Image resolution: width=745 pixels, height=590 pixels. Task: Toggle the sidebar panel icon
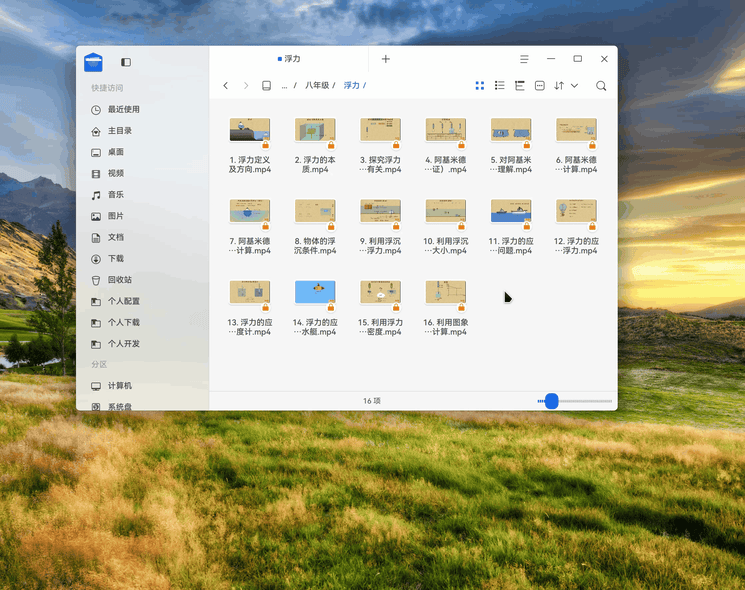coord(126,62)
